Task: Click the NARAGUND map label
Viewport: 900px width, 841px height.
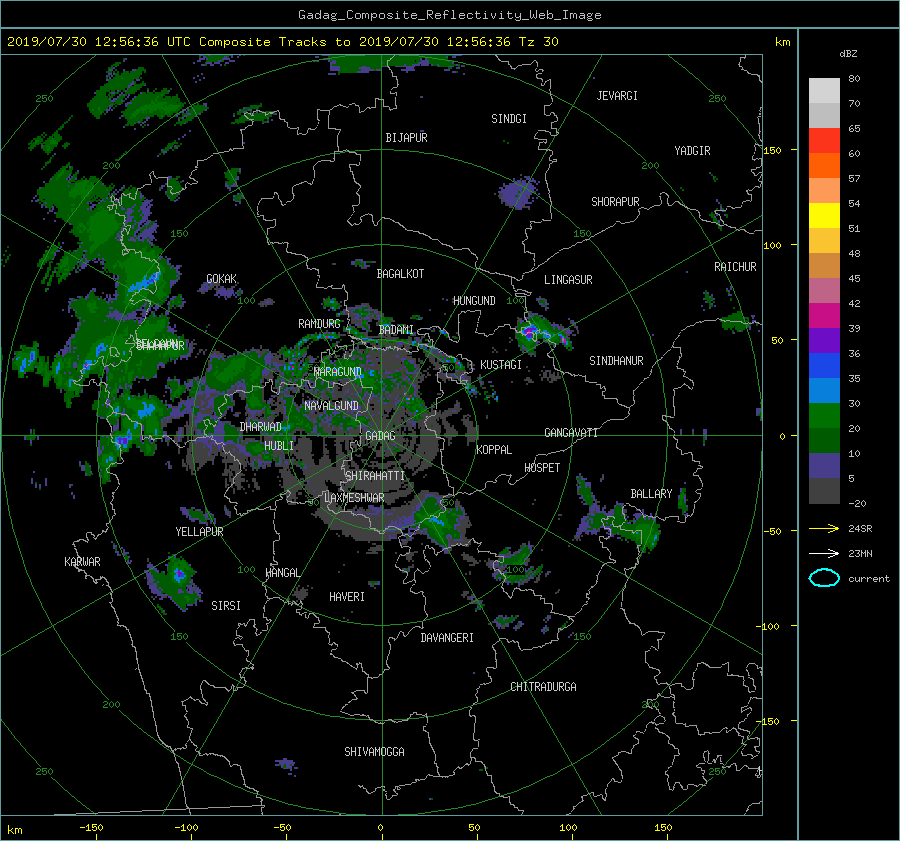Action: click(338, 372)
